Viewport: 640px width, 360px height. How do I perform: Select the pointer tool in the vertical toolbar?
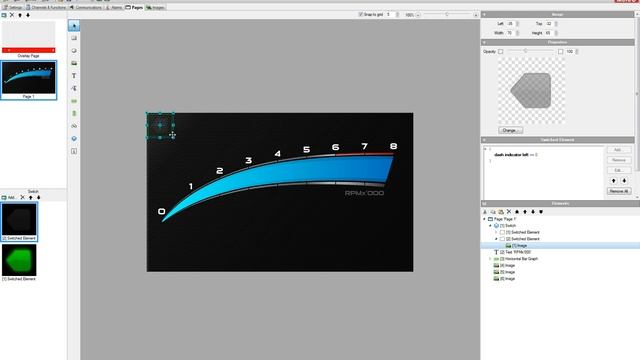pos(74,26)
